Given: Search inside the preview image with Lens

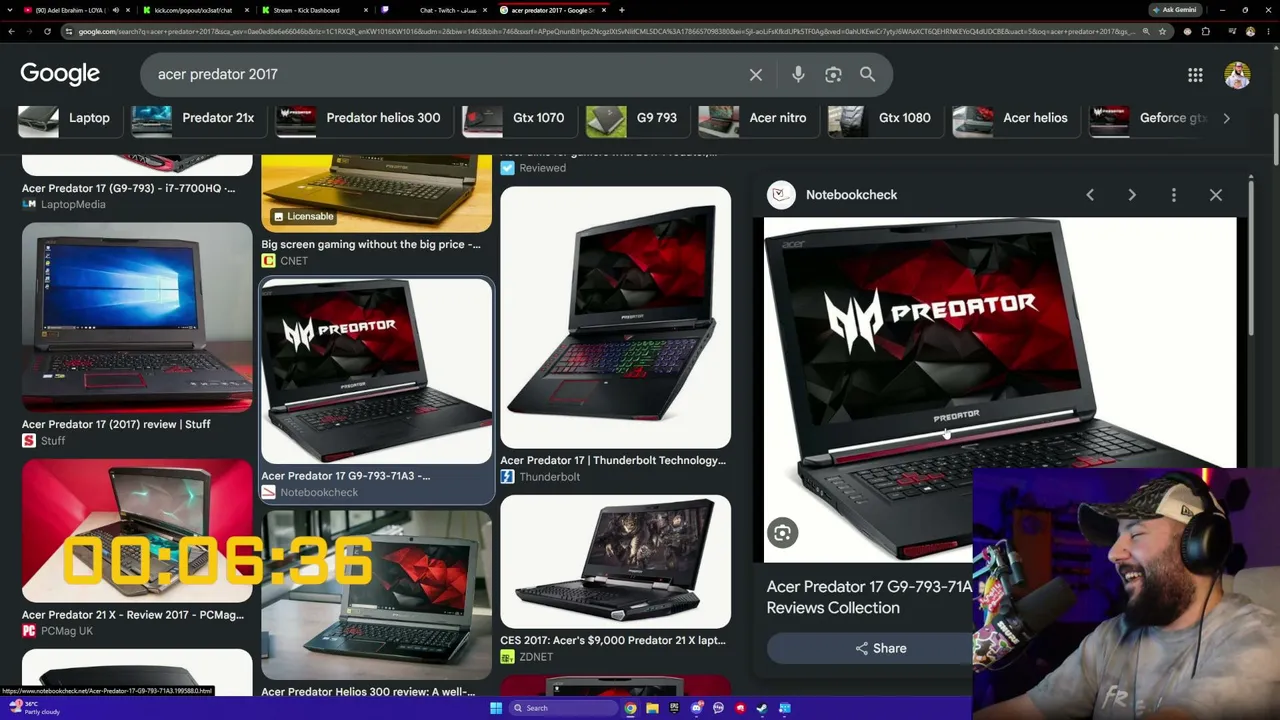Looking at the screenshot, I should click(783, 533).
